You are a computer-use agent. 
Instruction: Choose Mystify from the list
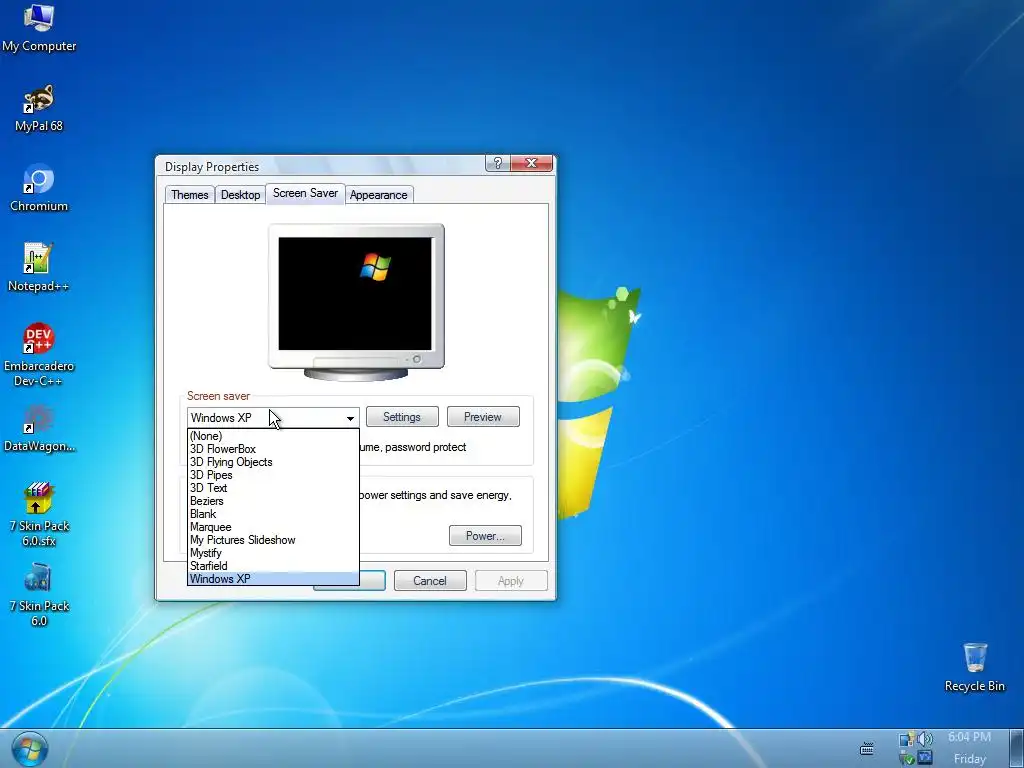273,553
